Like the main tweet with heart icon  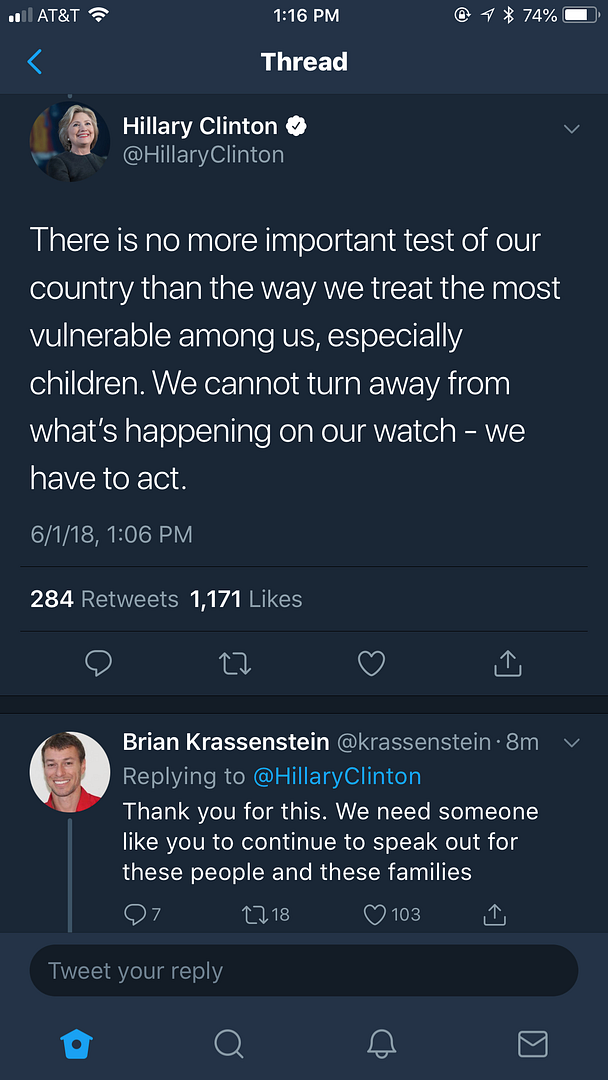pyautogui.click(x=371, y=663)
